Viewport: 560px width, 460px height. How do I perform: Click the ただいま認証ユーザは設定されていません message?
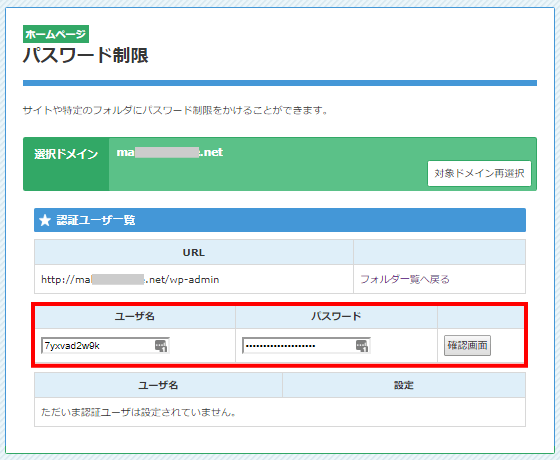click(x=139, y=412)
